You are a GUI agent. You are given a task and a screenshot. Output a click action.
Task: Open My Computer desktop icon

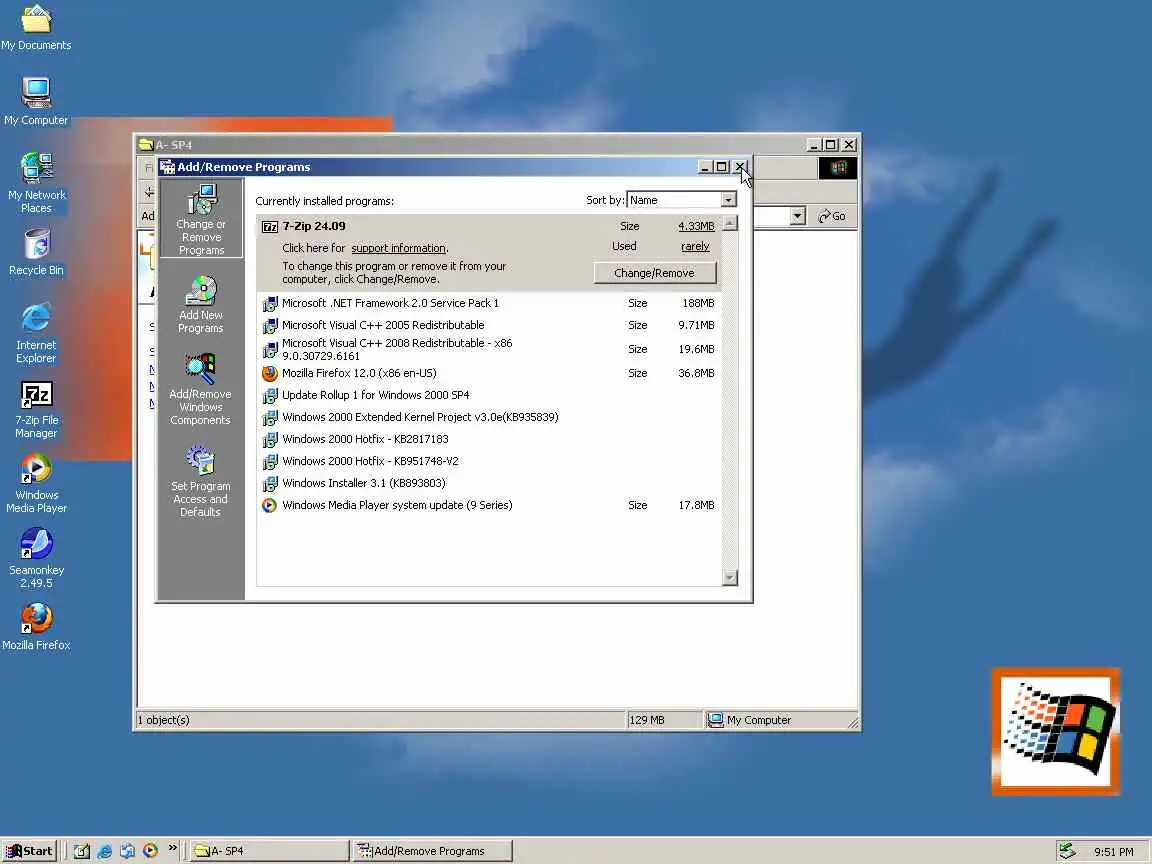(x=36, y=101)
